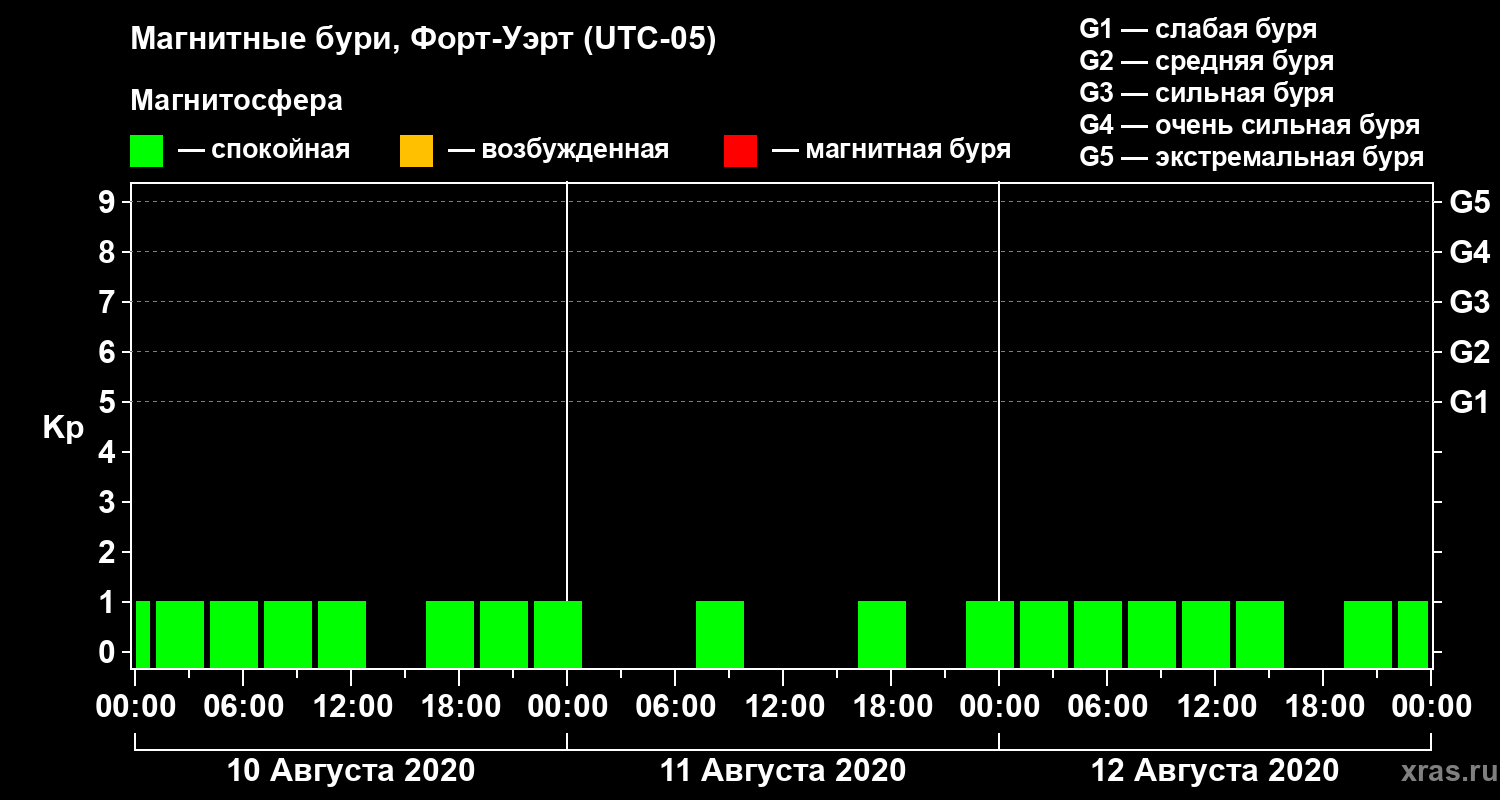The image size is (1500, 800).
Task: Click the 'G2 — средняя буря' legend line
Action: pyautogui.click(x=1207, y=61)
